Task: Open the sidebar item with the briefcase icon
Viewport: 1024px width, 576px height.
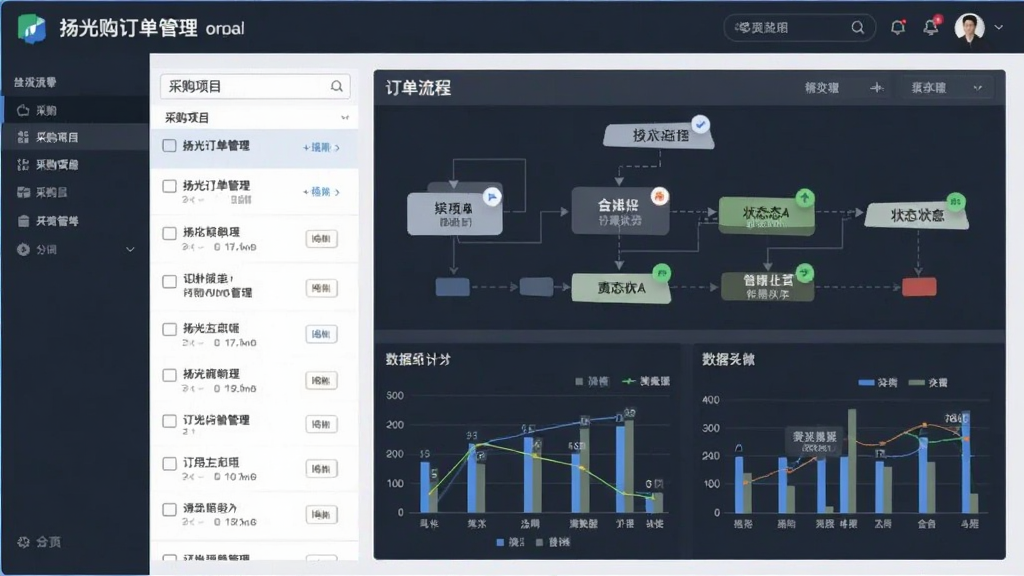Action: click(x=75, y=221)
